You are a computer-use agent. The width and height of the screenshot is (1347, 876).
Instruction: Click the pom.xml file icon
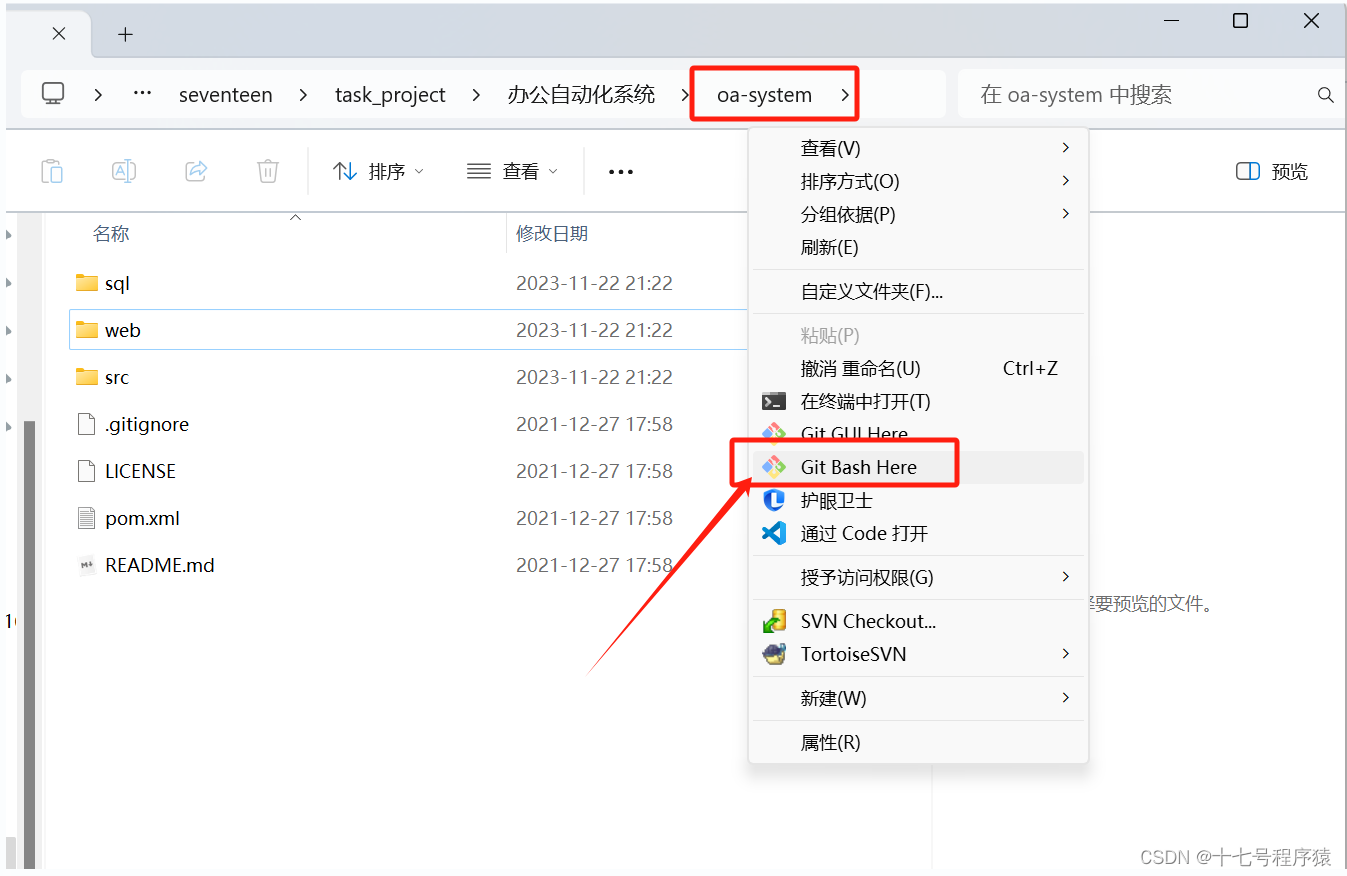point(87,518)
